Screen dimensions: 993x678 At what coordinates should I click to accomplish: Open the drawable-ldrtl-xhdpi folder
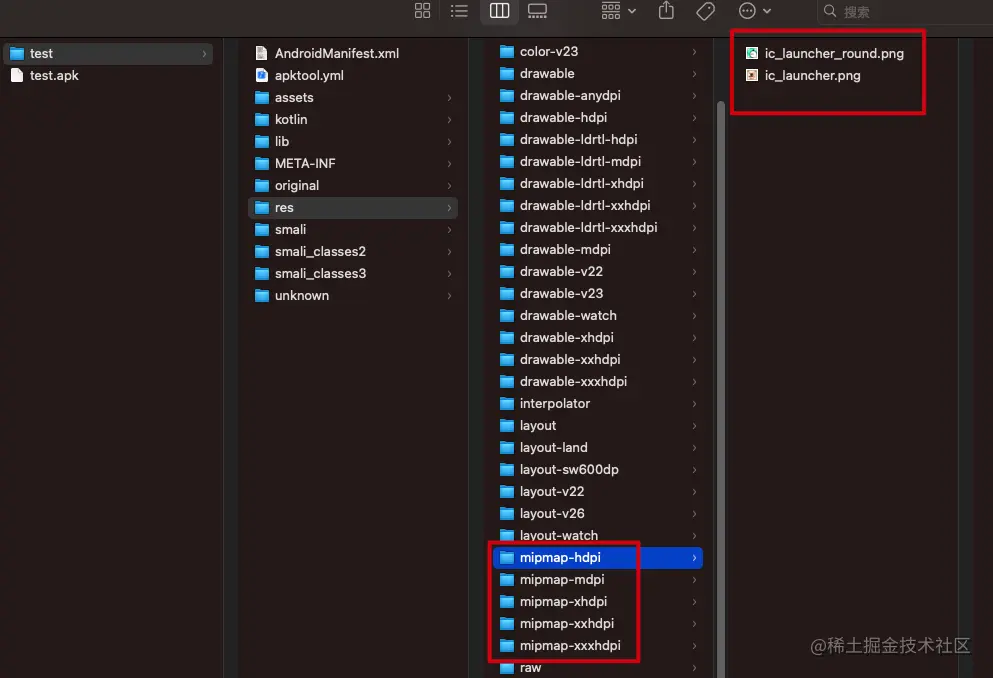598,184
